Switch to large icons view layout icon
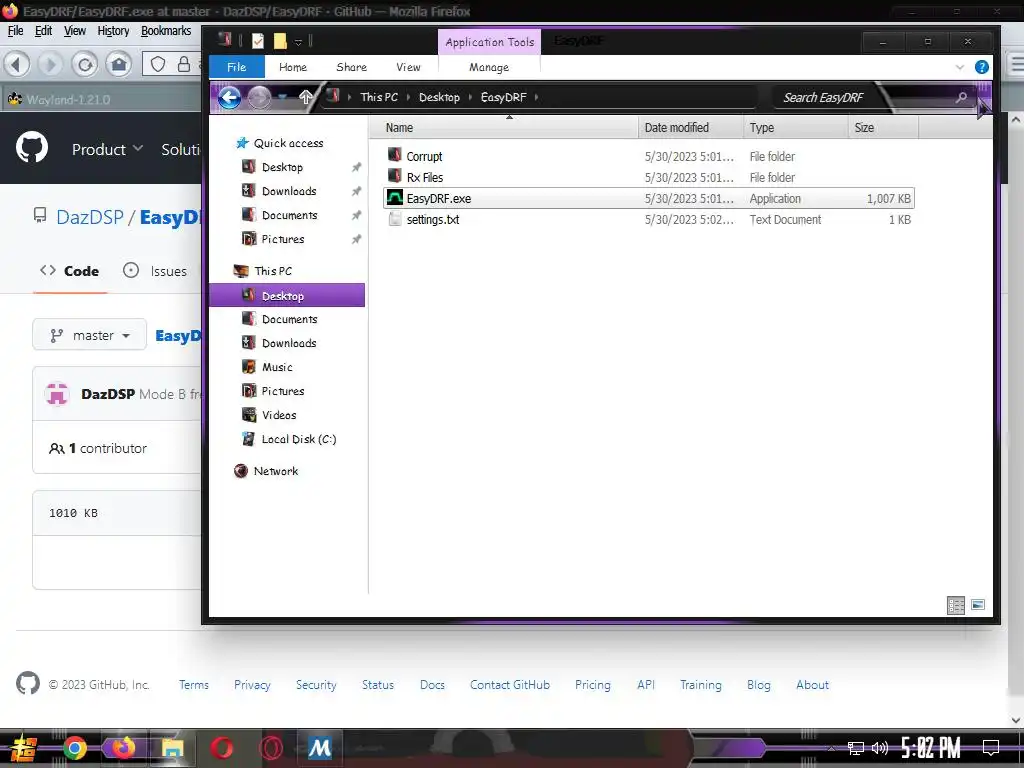1024x768 pixels. (977, 605)
